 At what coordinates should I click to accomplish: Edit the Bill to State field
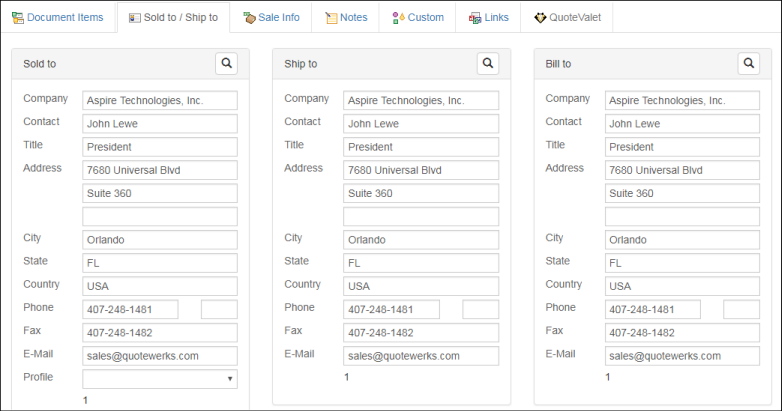point(682,263)
